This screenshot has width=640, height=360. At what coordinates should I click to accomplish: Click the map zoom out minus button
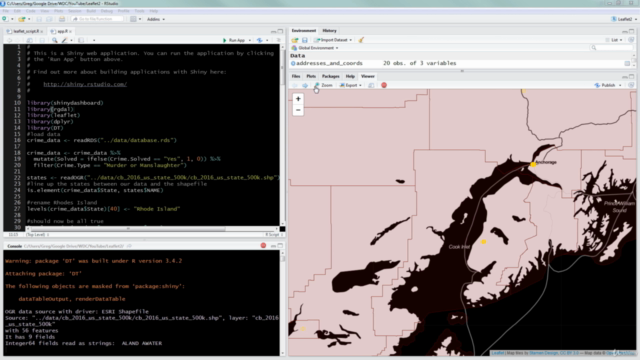pyautogui.click(x=298, y=110)
